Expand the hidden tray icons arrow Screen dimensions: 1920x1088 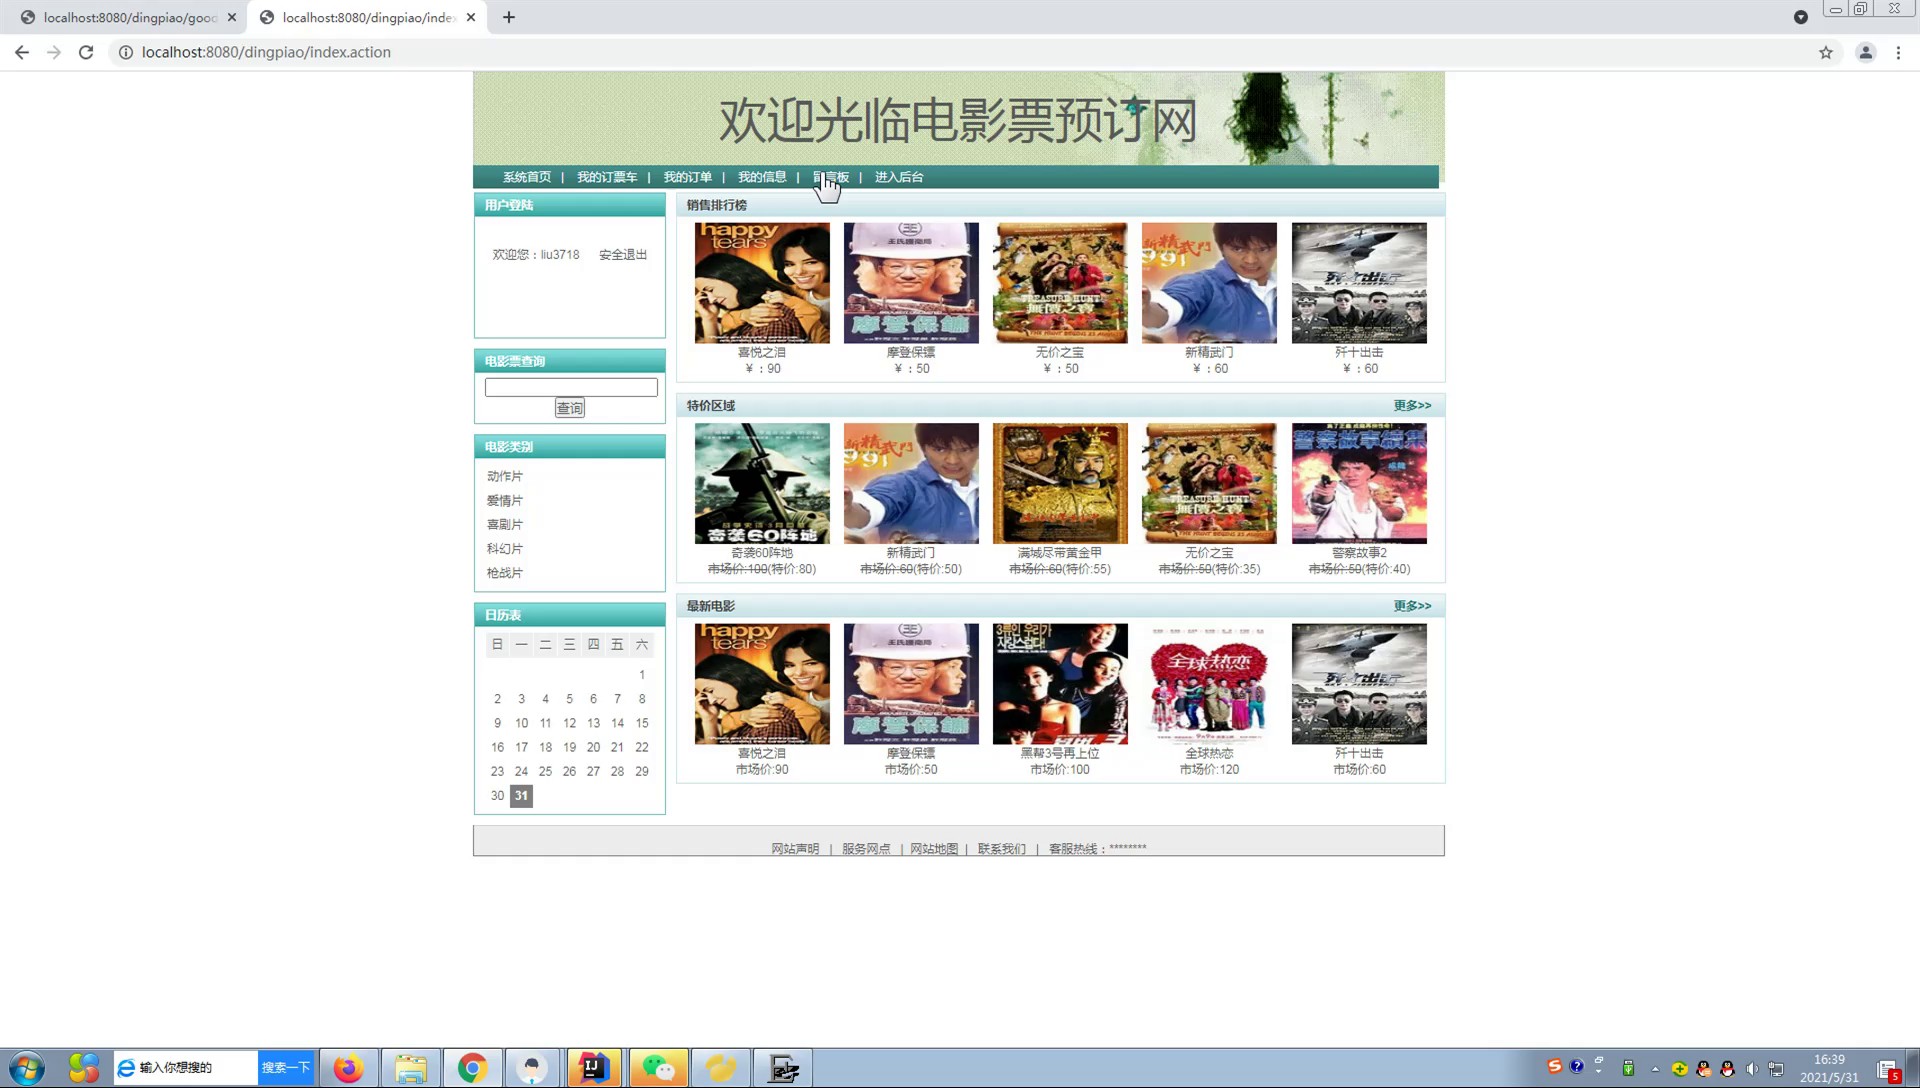click(1655, 1069)
